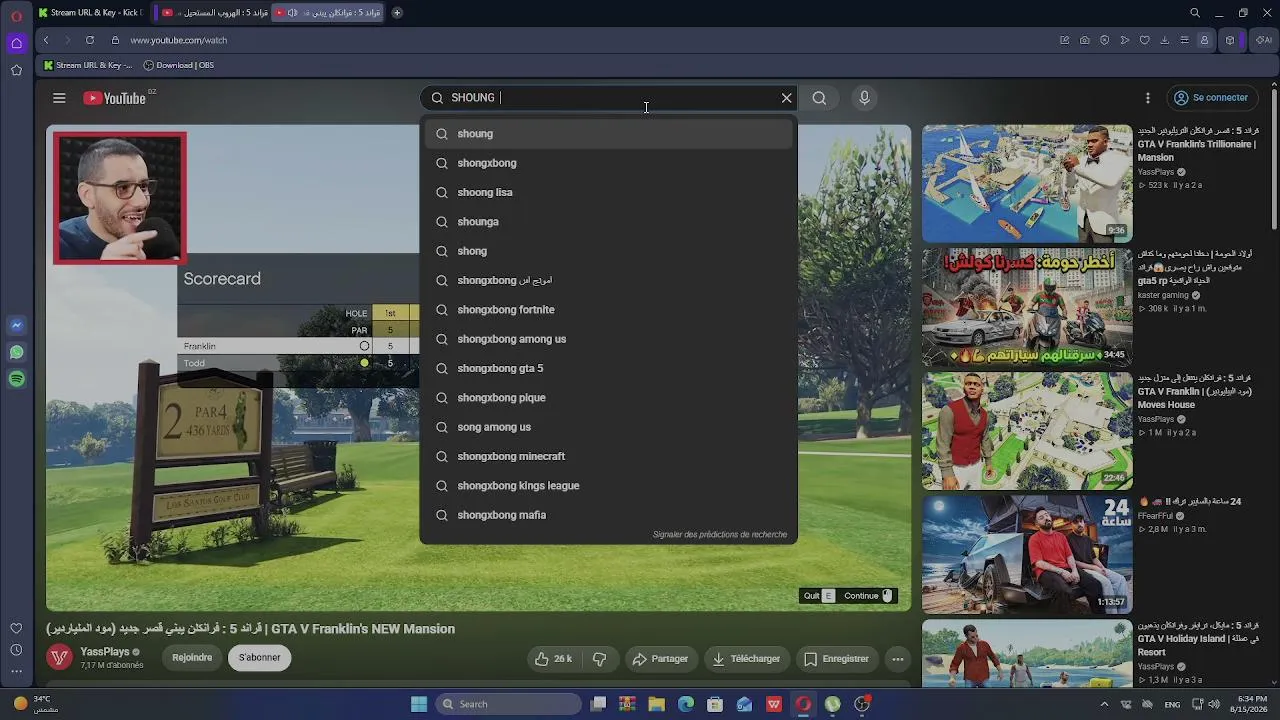Open sidebar three-dot settings

[x=16, y=670]
